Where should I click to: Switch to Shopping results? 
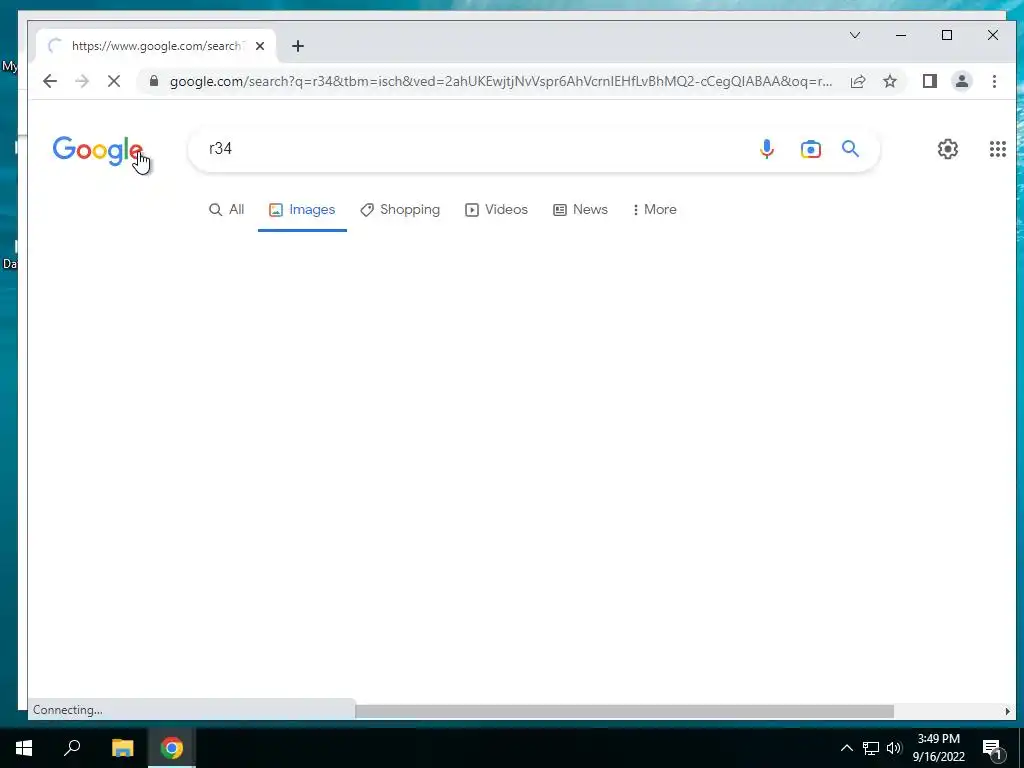tap(400, 210)
